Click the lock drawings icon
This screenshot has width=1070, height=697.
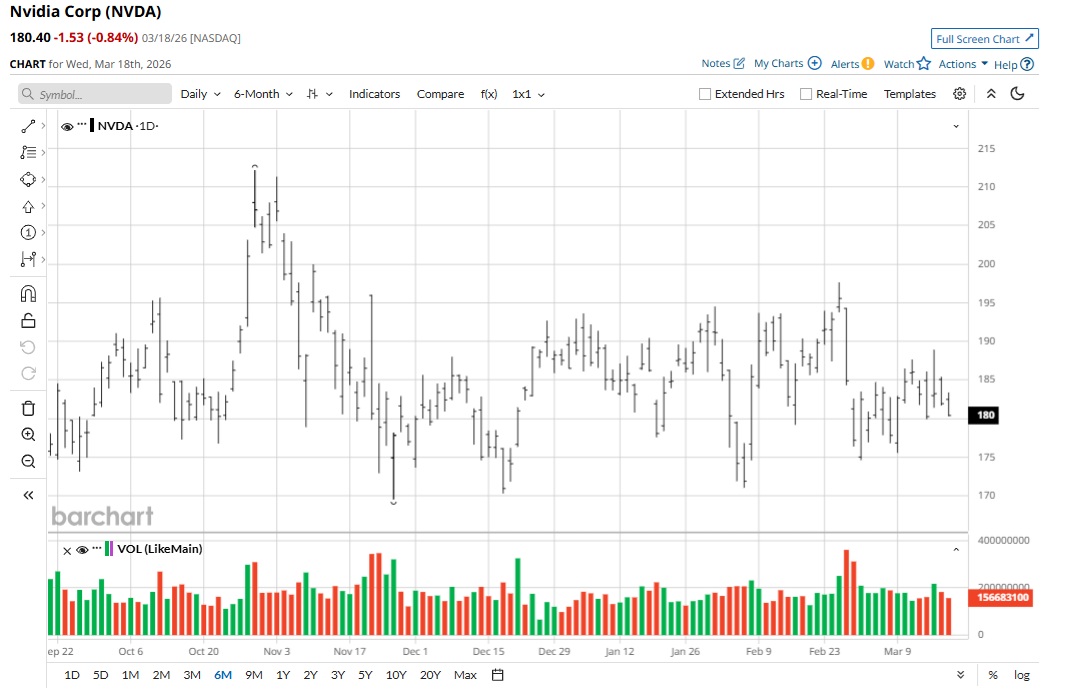coord(28,320)
